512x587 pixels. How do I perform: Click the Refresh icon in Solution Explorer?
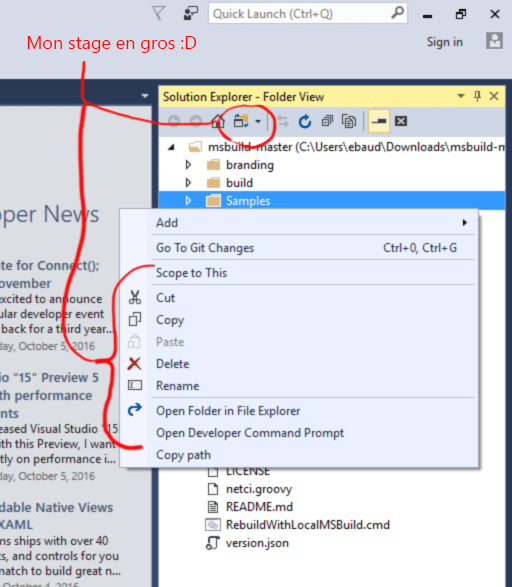pyautogui.click(x=305, y=121)
